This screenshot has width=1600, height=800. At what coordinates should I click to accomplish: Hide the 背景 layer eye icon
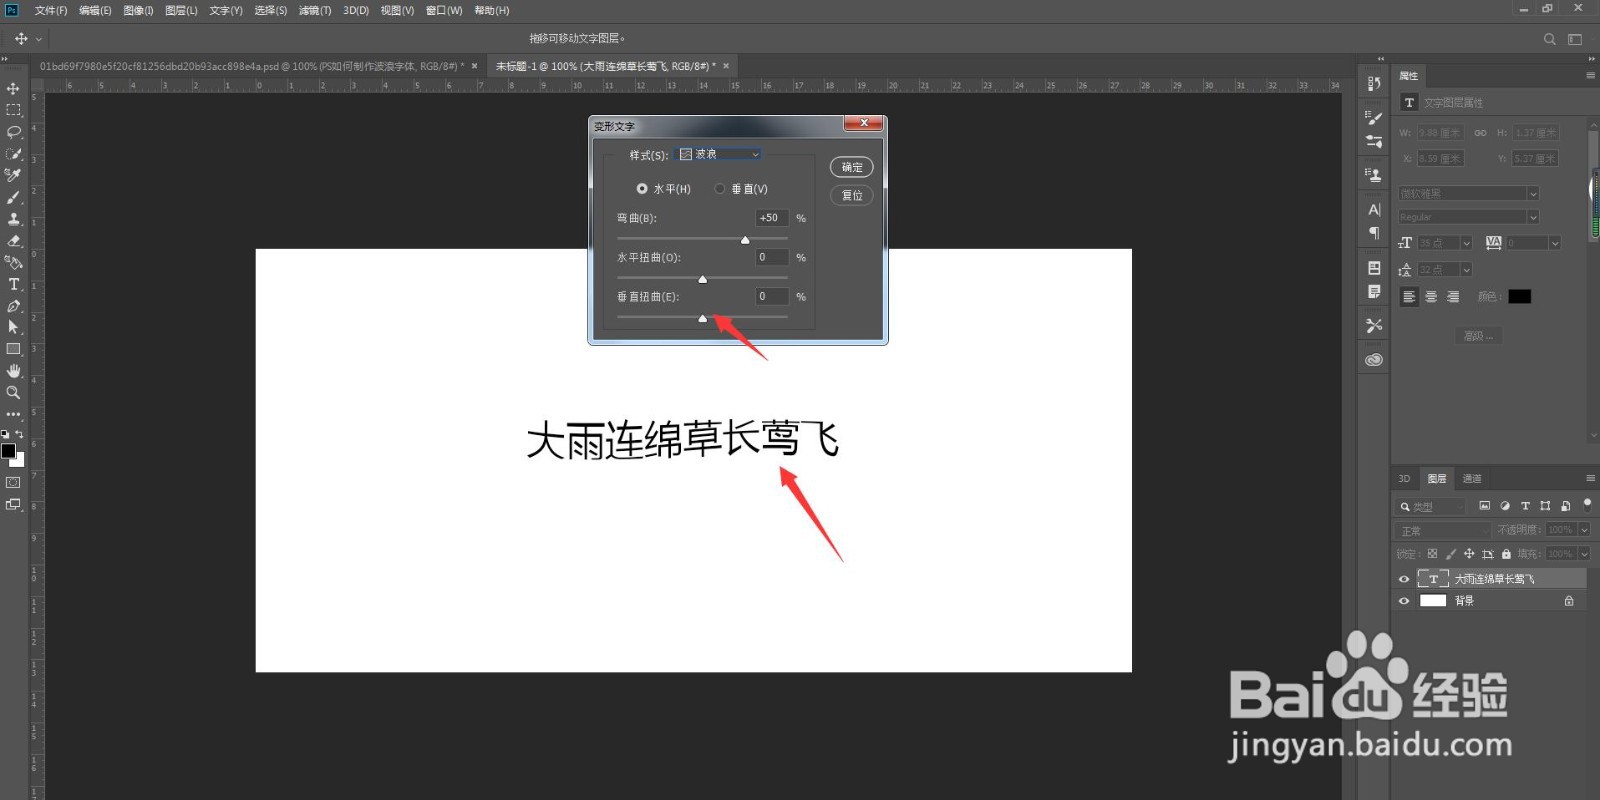pos(1403,601)
